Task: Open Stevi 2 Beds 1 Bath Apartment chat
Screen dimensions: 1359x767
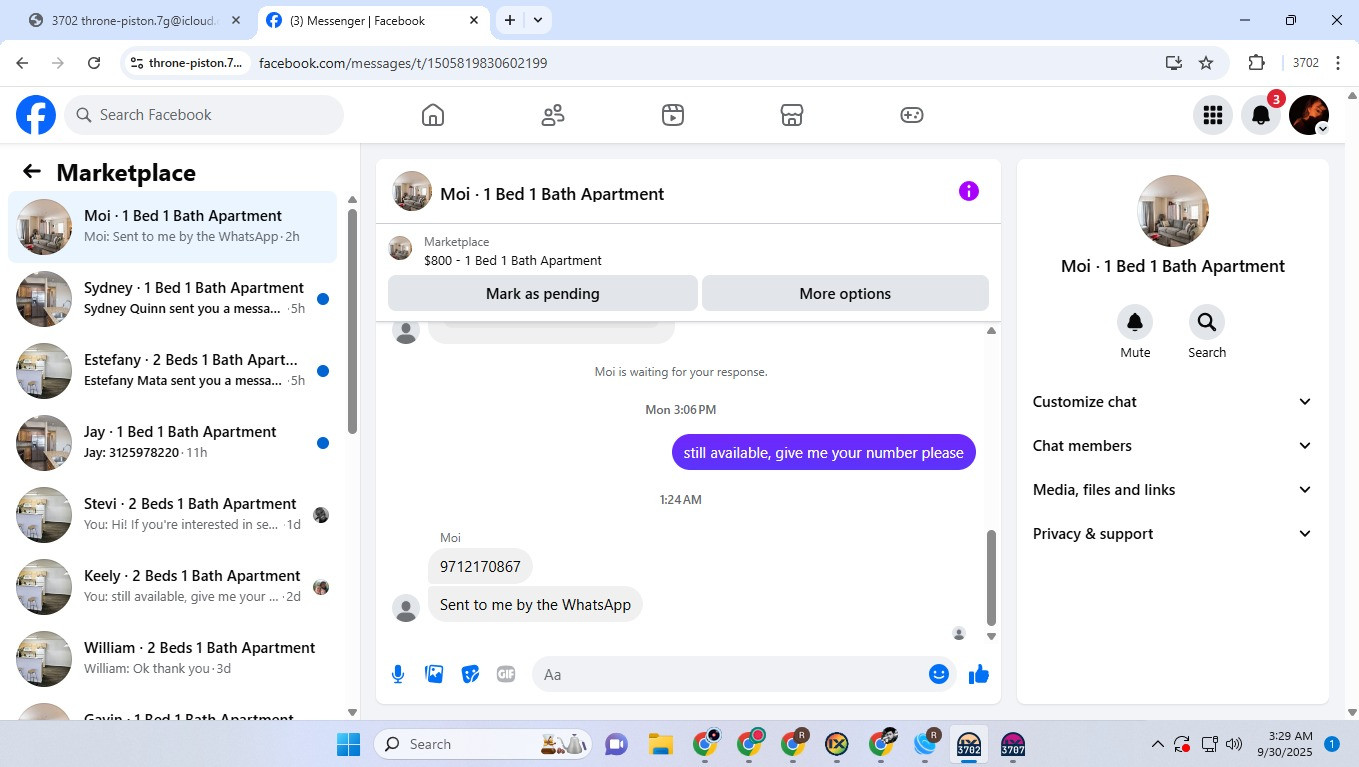Action: point(172,515)
